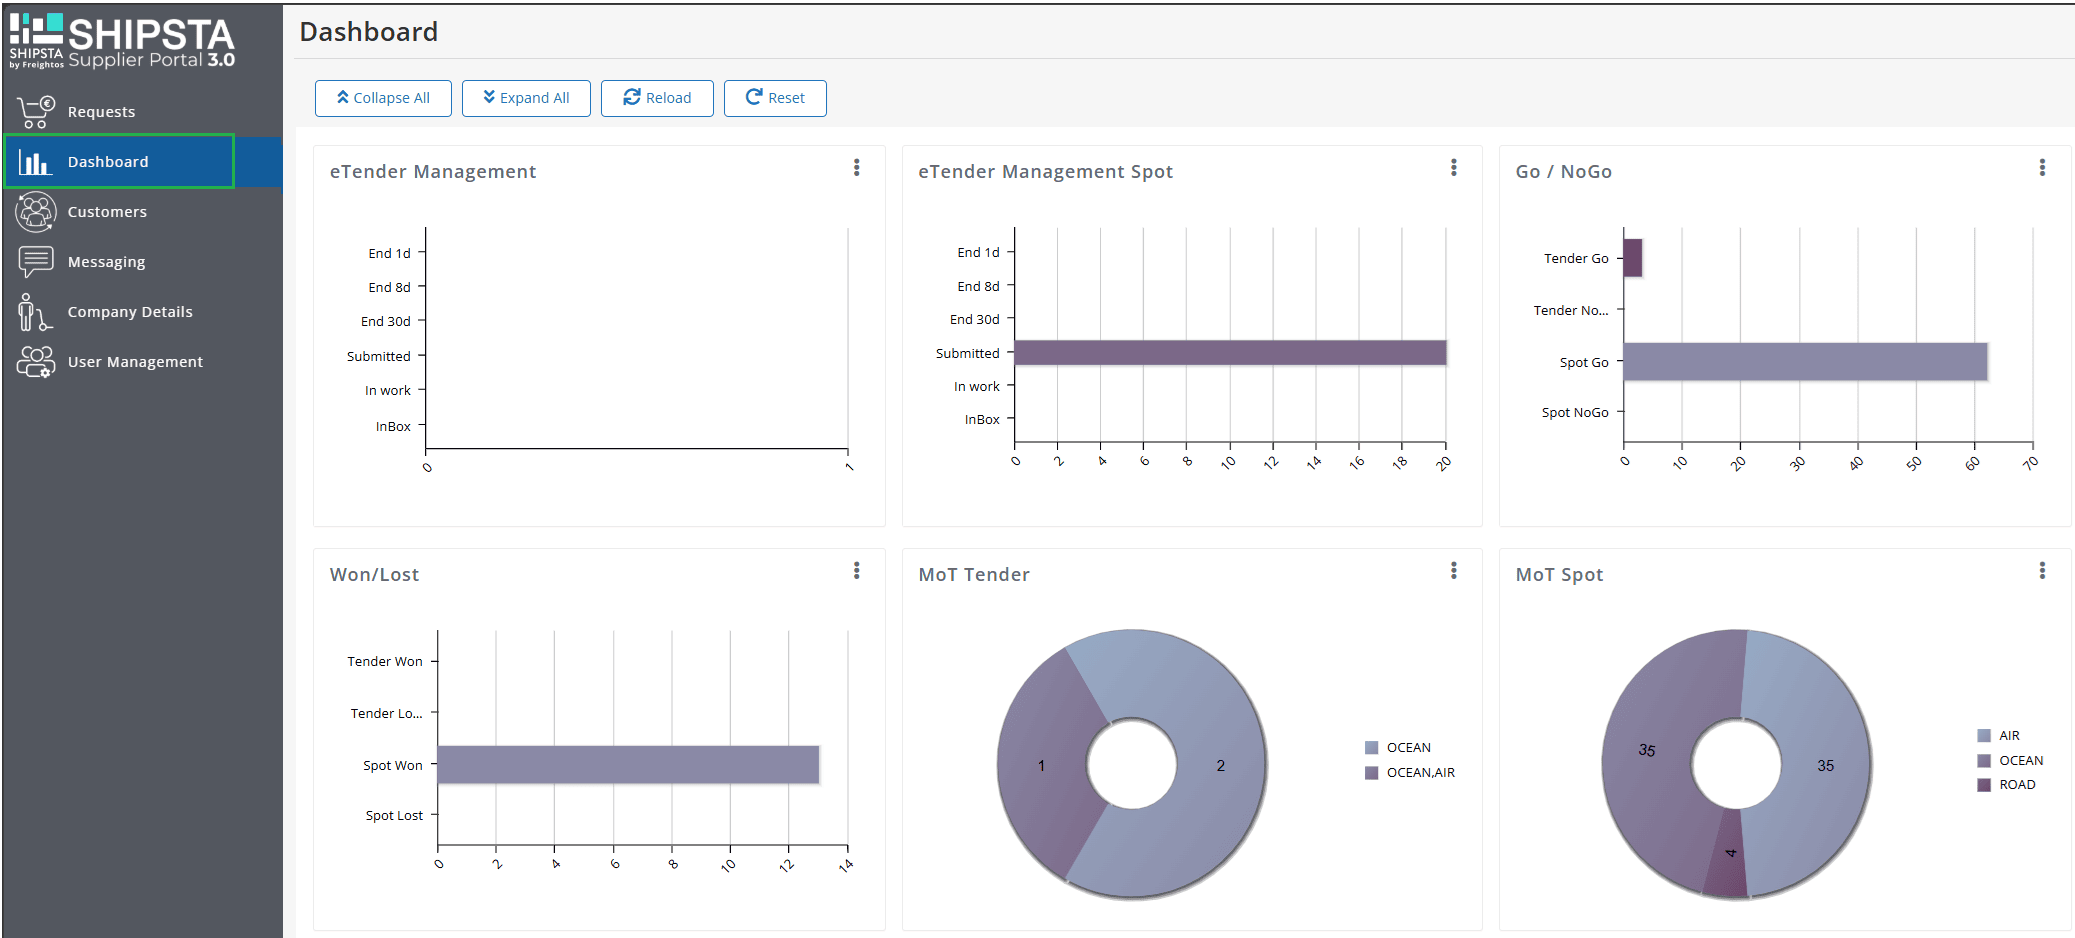
Task: Click the Submitted bar in eTender Management Spot
Action: tap(1230, 353)
